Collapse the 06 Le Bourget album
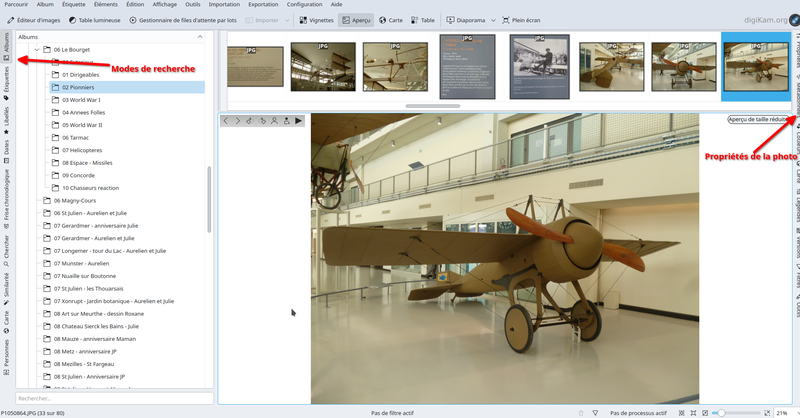 (37, 49)
